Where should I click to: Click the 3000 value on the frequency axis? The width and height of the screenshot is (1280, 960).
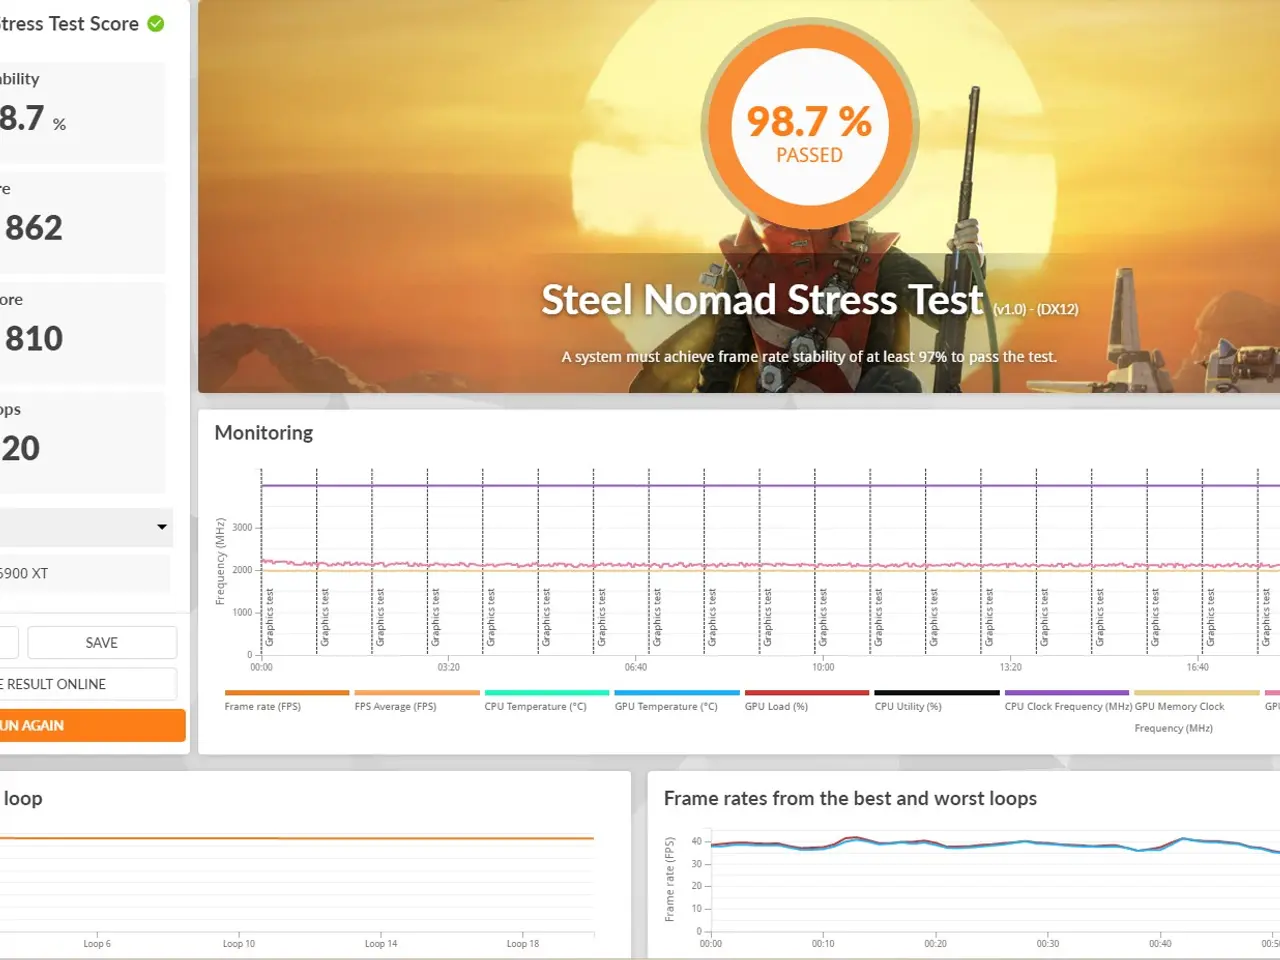242,527
